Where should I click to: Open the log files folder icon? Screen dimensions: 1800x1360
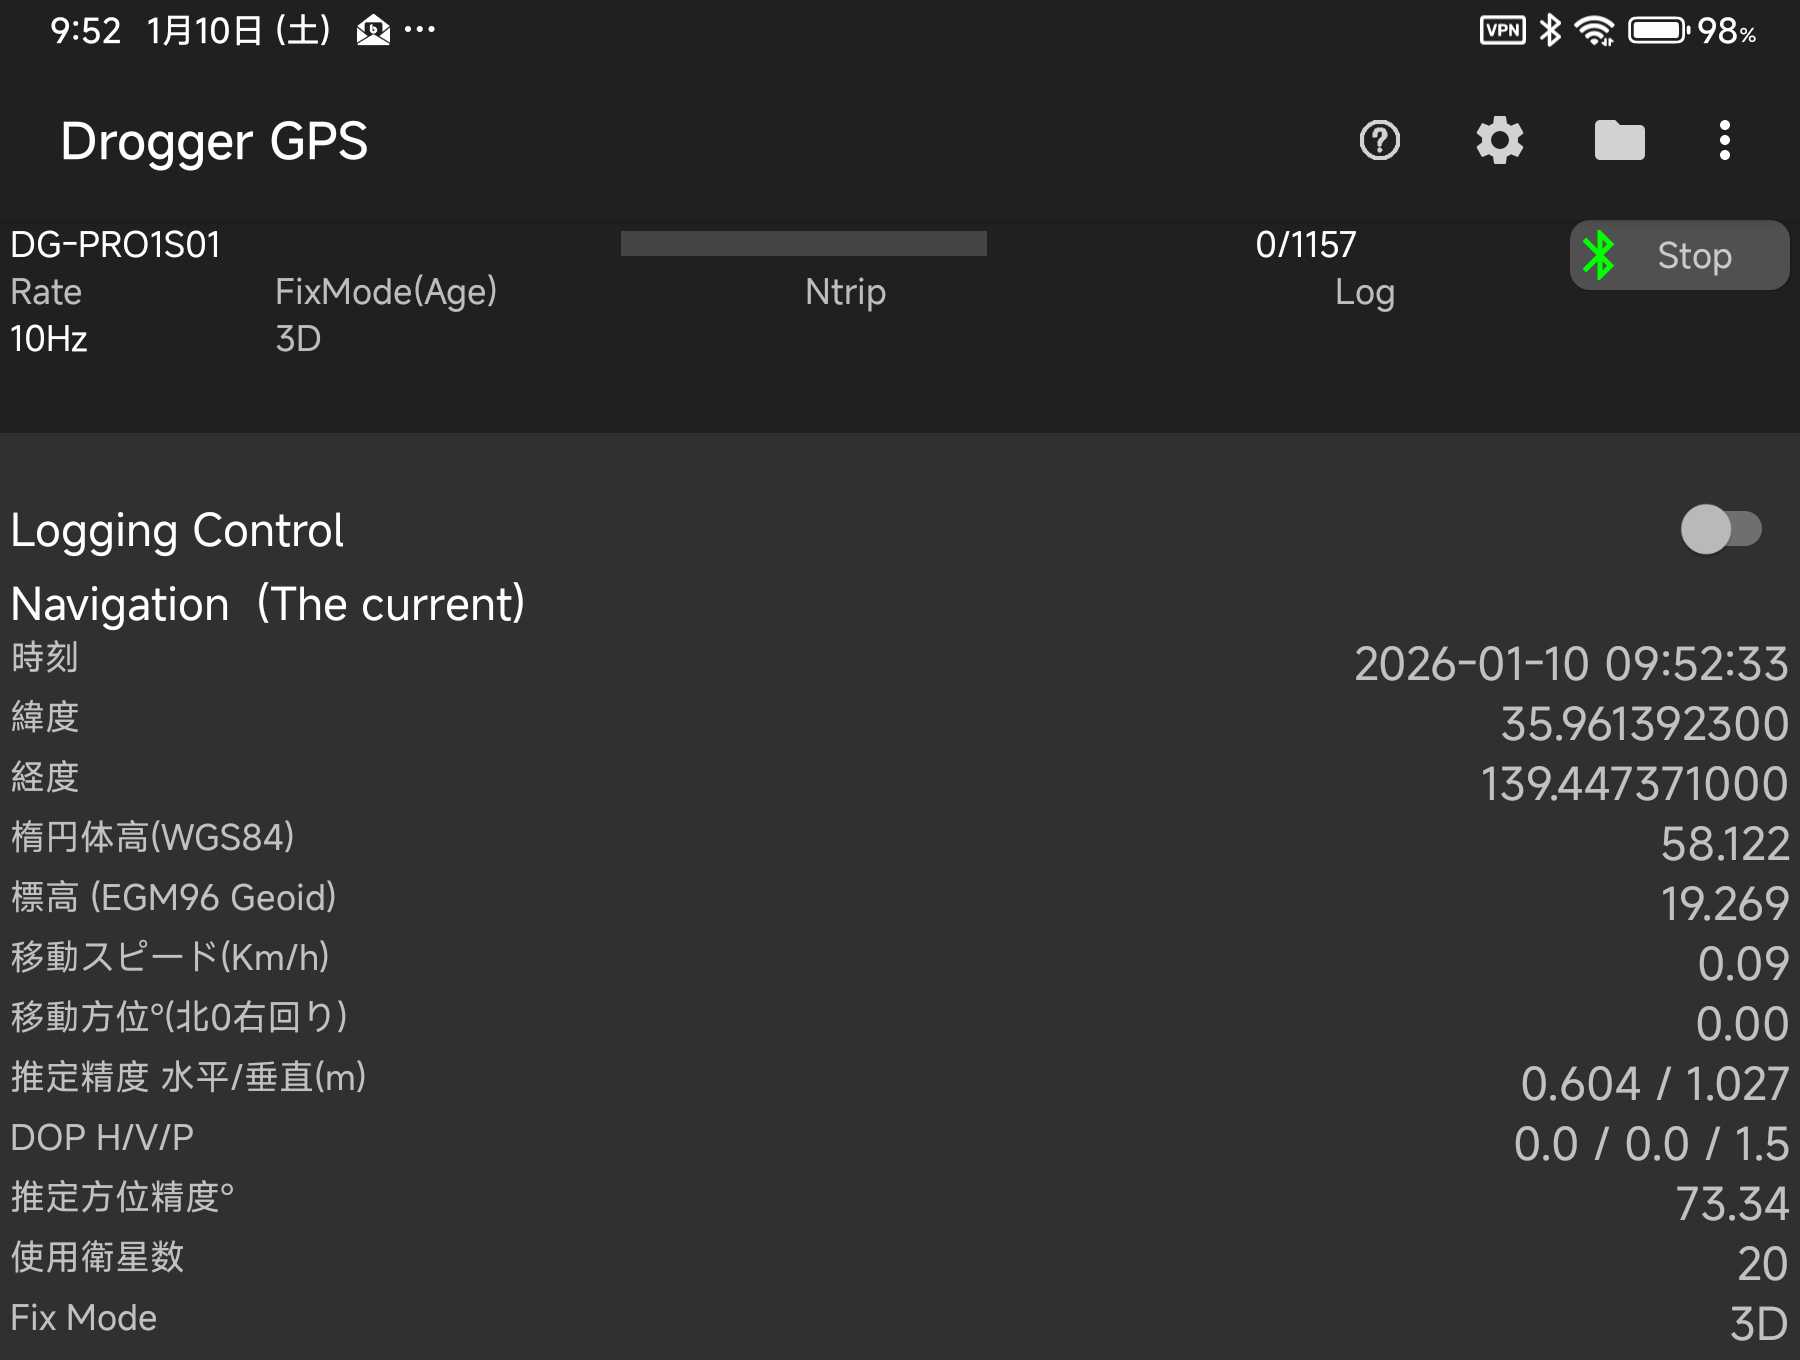click(1619, 141)
